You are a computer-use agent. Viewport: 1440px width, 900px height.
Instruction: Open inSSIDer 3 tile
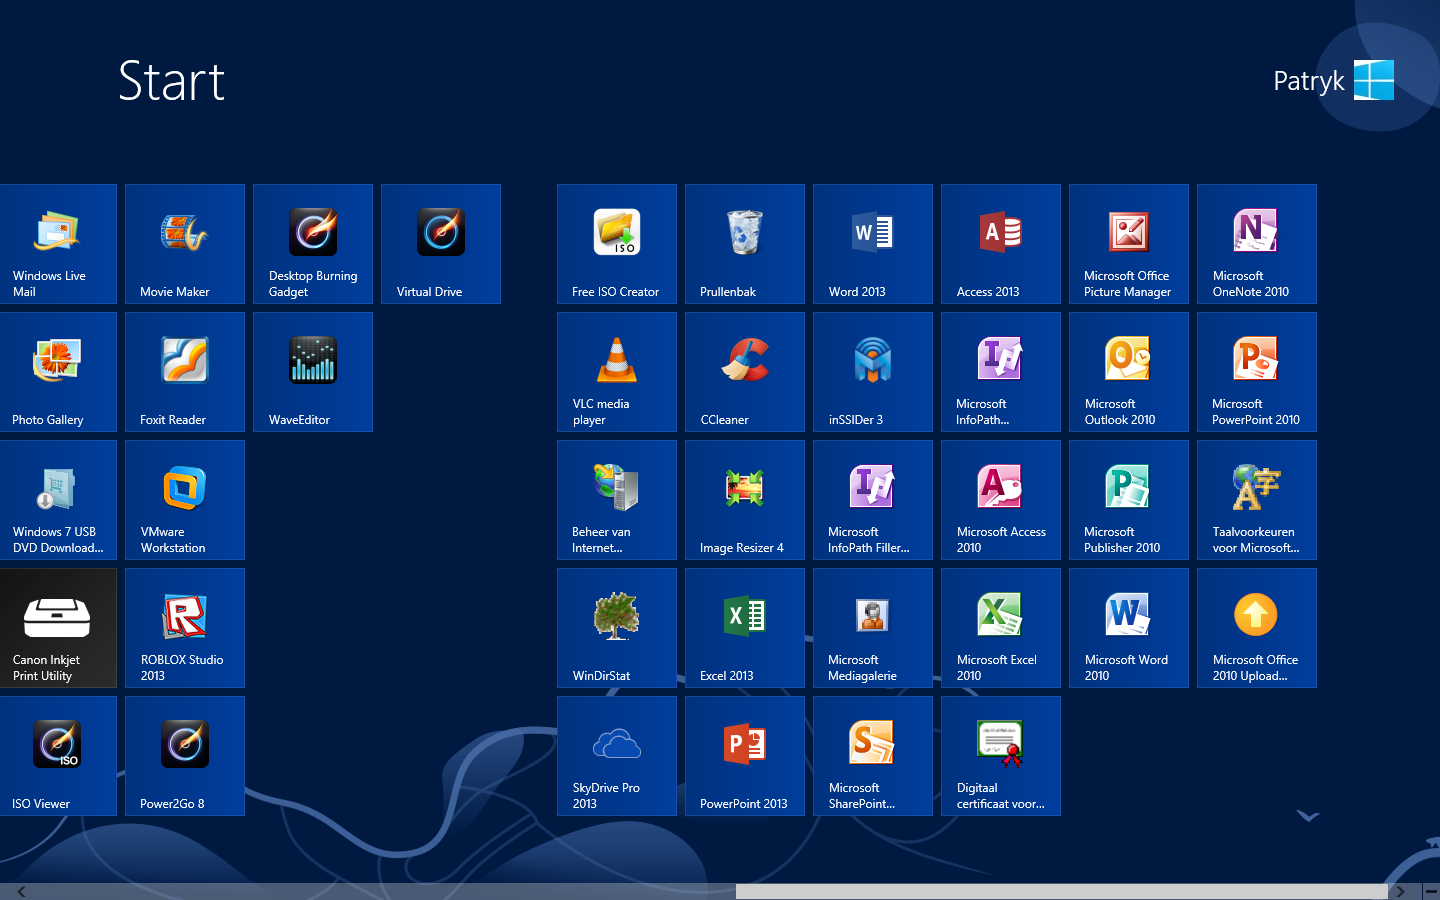[873, 372]
